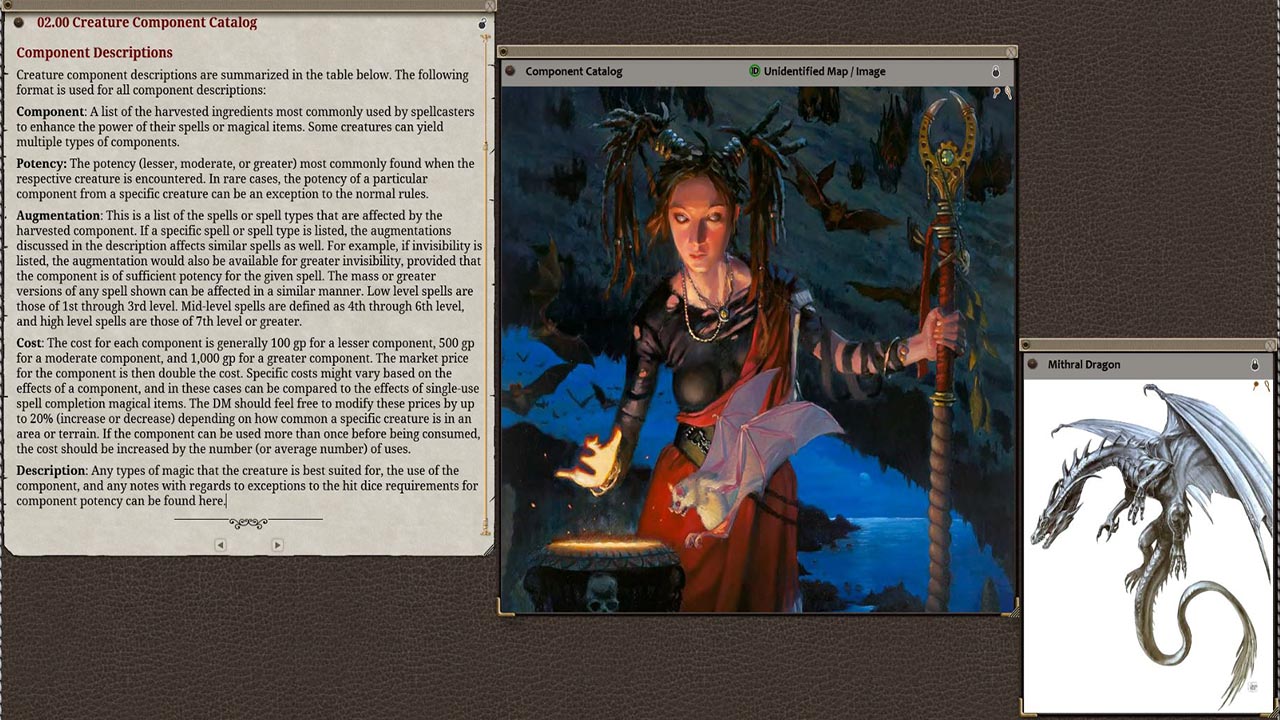Go to the previous page with the left arrow
Screen dimensions: 1280x720
(x=220, y=545)
